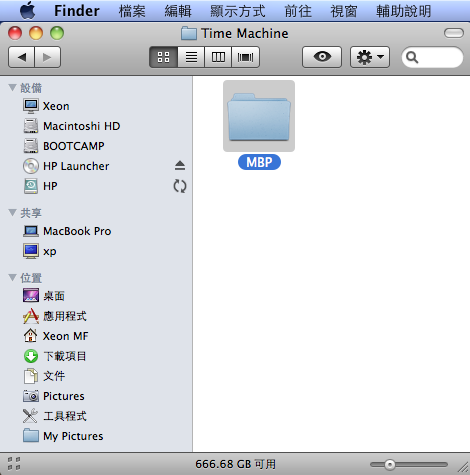Image resolution: width=470 pixels, height=475 pixels.
Task: Click the Time Machine title folder icon
Action: coord(189,33)
